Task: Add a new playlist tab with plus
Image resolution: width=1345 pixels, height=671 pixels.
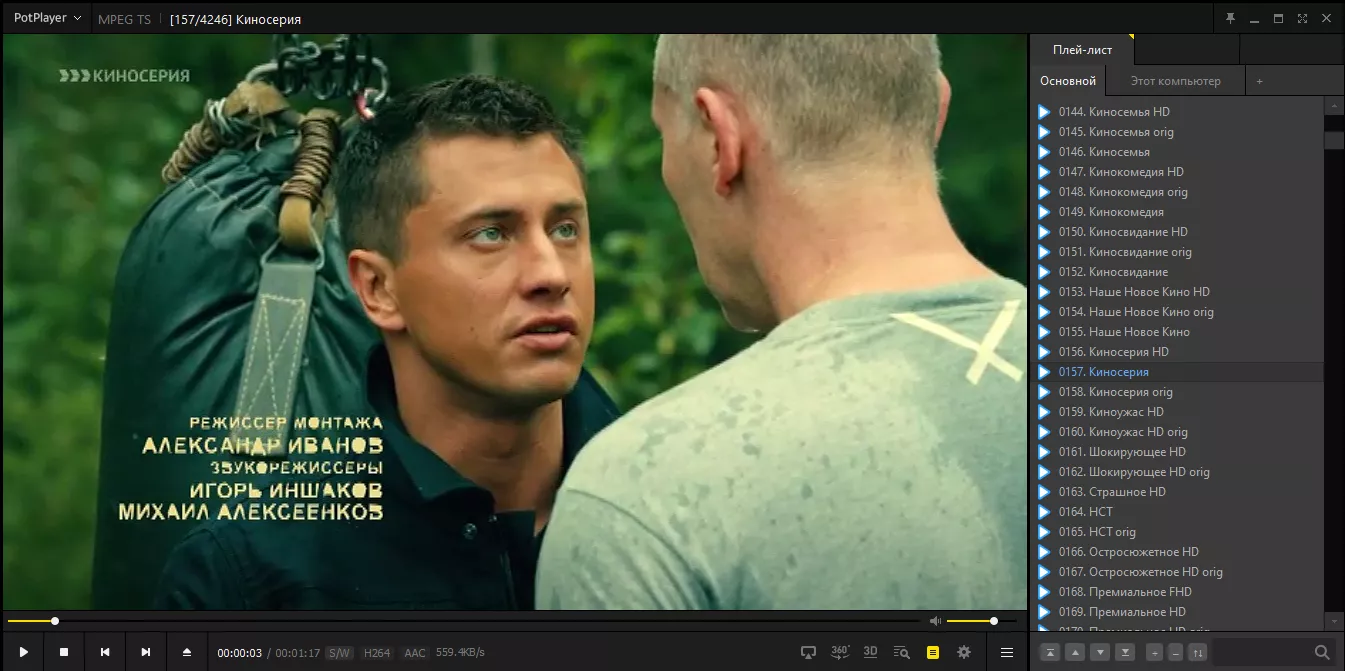Action: click(x=1259, y=81)
